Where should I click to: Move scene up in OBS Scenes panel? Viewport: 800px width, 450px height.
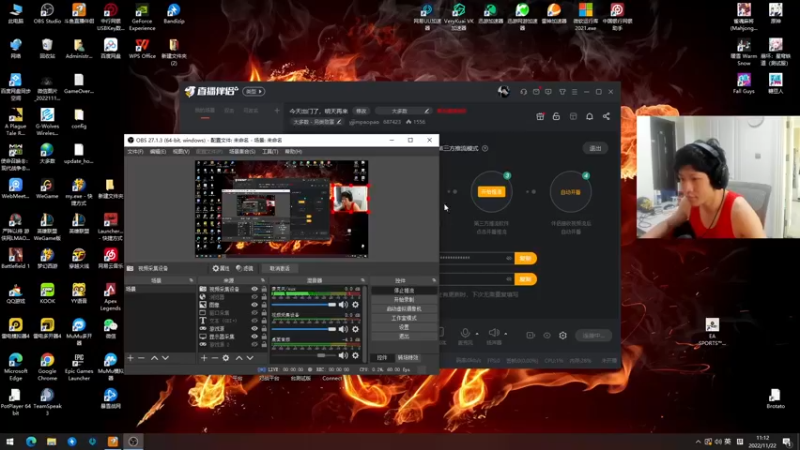click(154, 358)
